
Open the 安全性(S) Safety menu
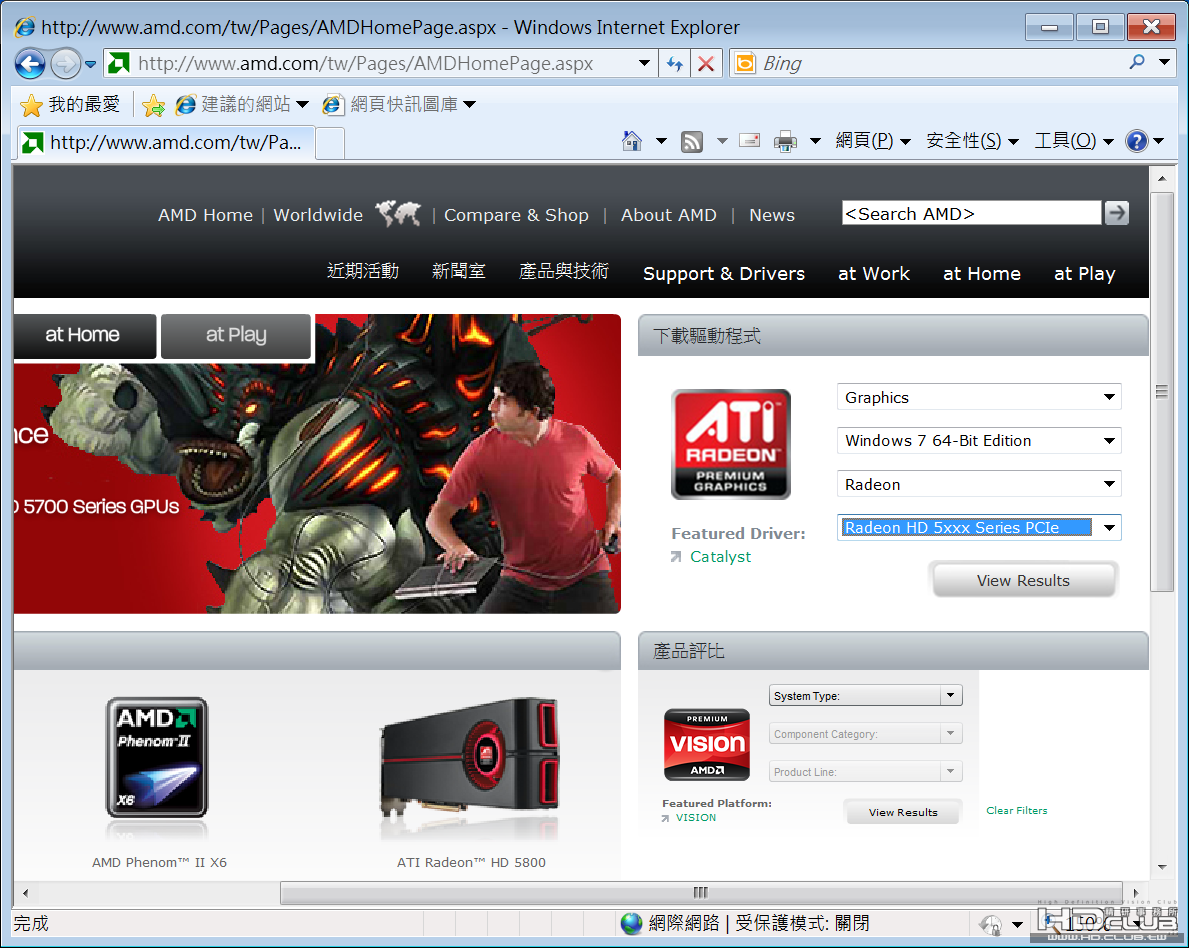pos(971,141)
